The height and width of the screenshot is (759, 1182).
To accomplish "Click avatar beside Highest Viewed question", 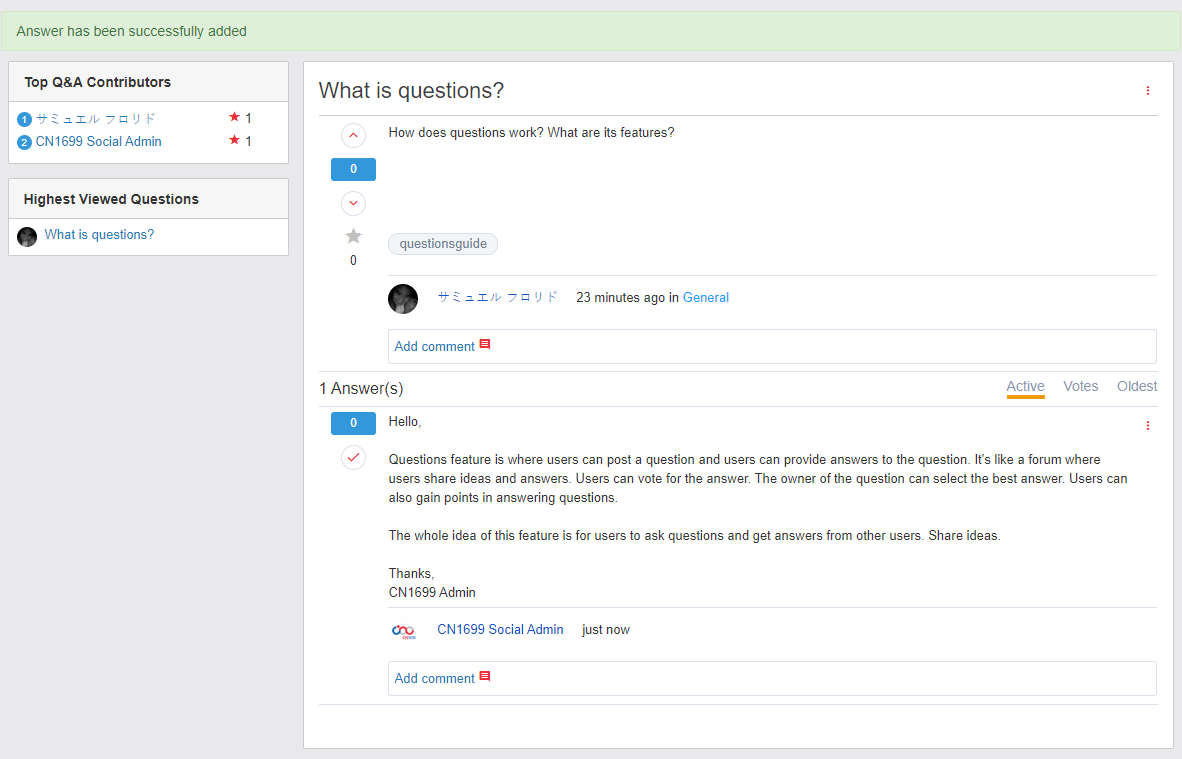I will (27, 237).
